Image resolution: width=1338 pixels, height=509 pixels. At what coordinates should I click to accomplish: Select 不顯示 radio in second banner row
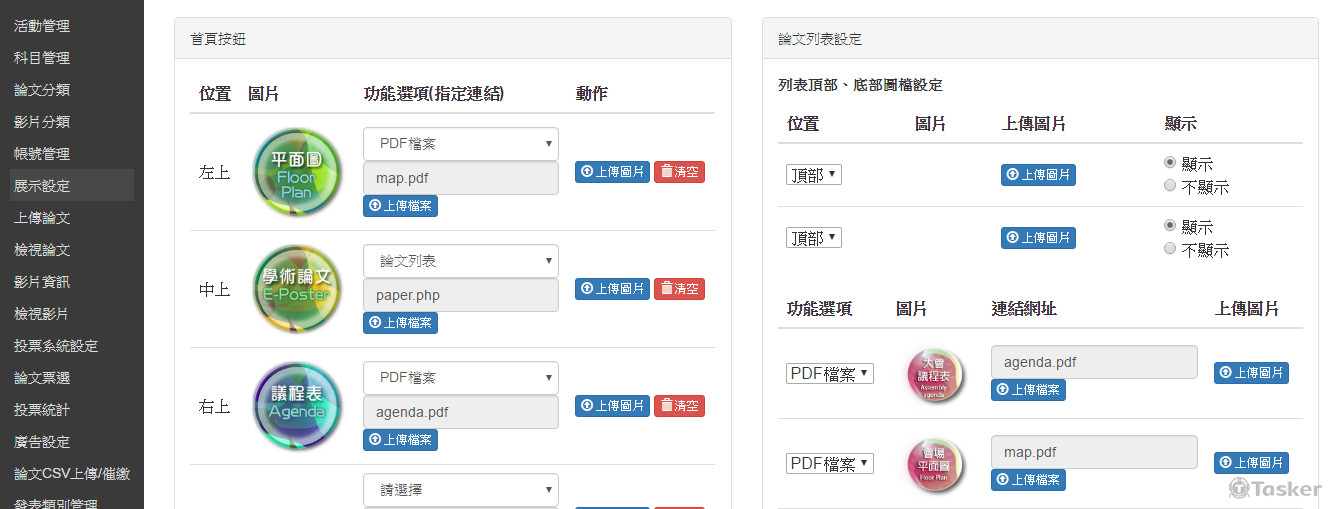(x=1170, y=248)
